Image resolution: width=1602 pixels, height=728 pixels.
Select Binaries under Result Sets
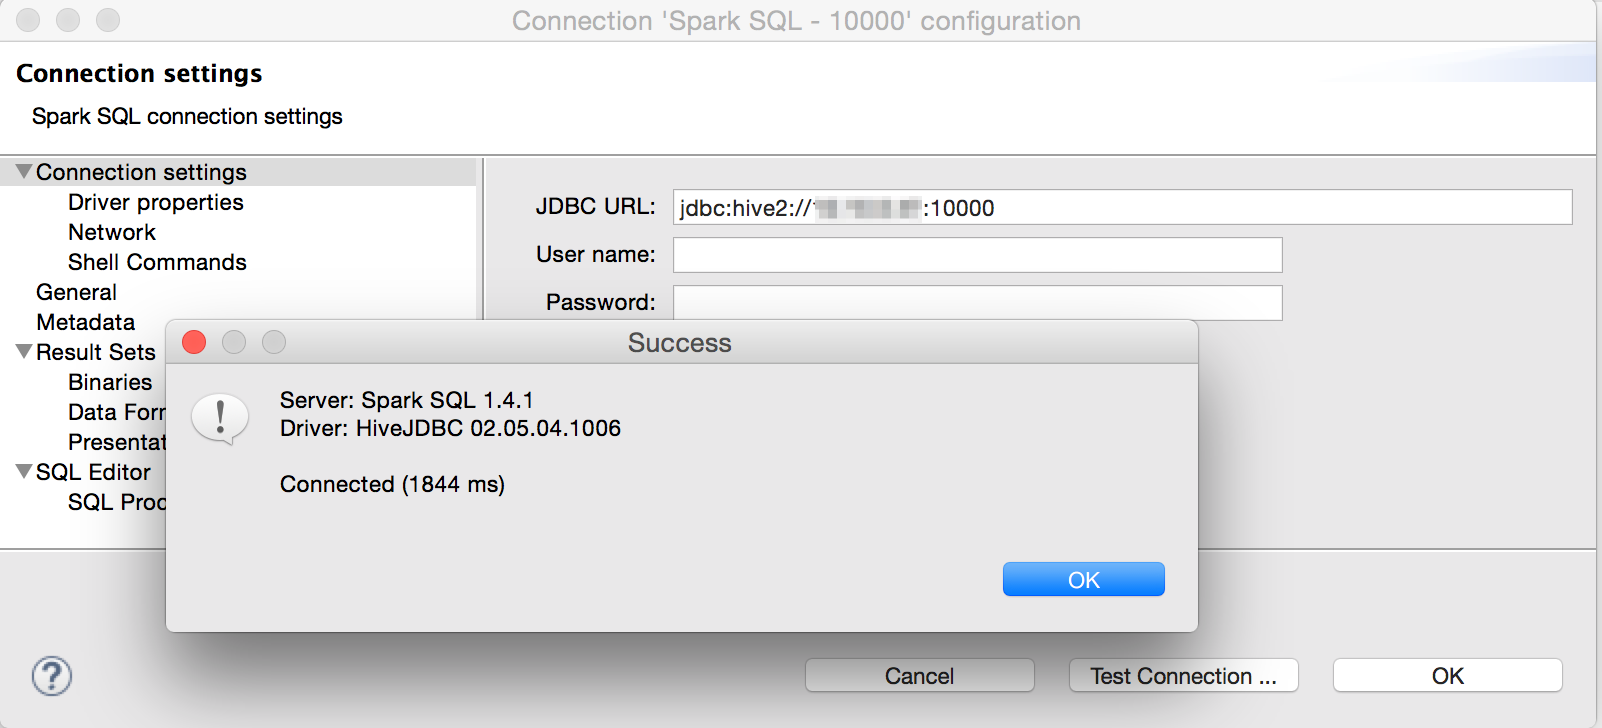[x=110, y=382]
